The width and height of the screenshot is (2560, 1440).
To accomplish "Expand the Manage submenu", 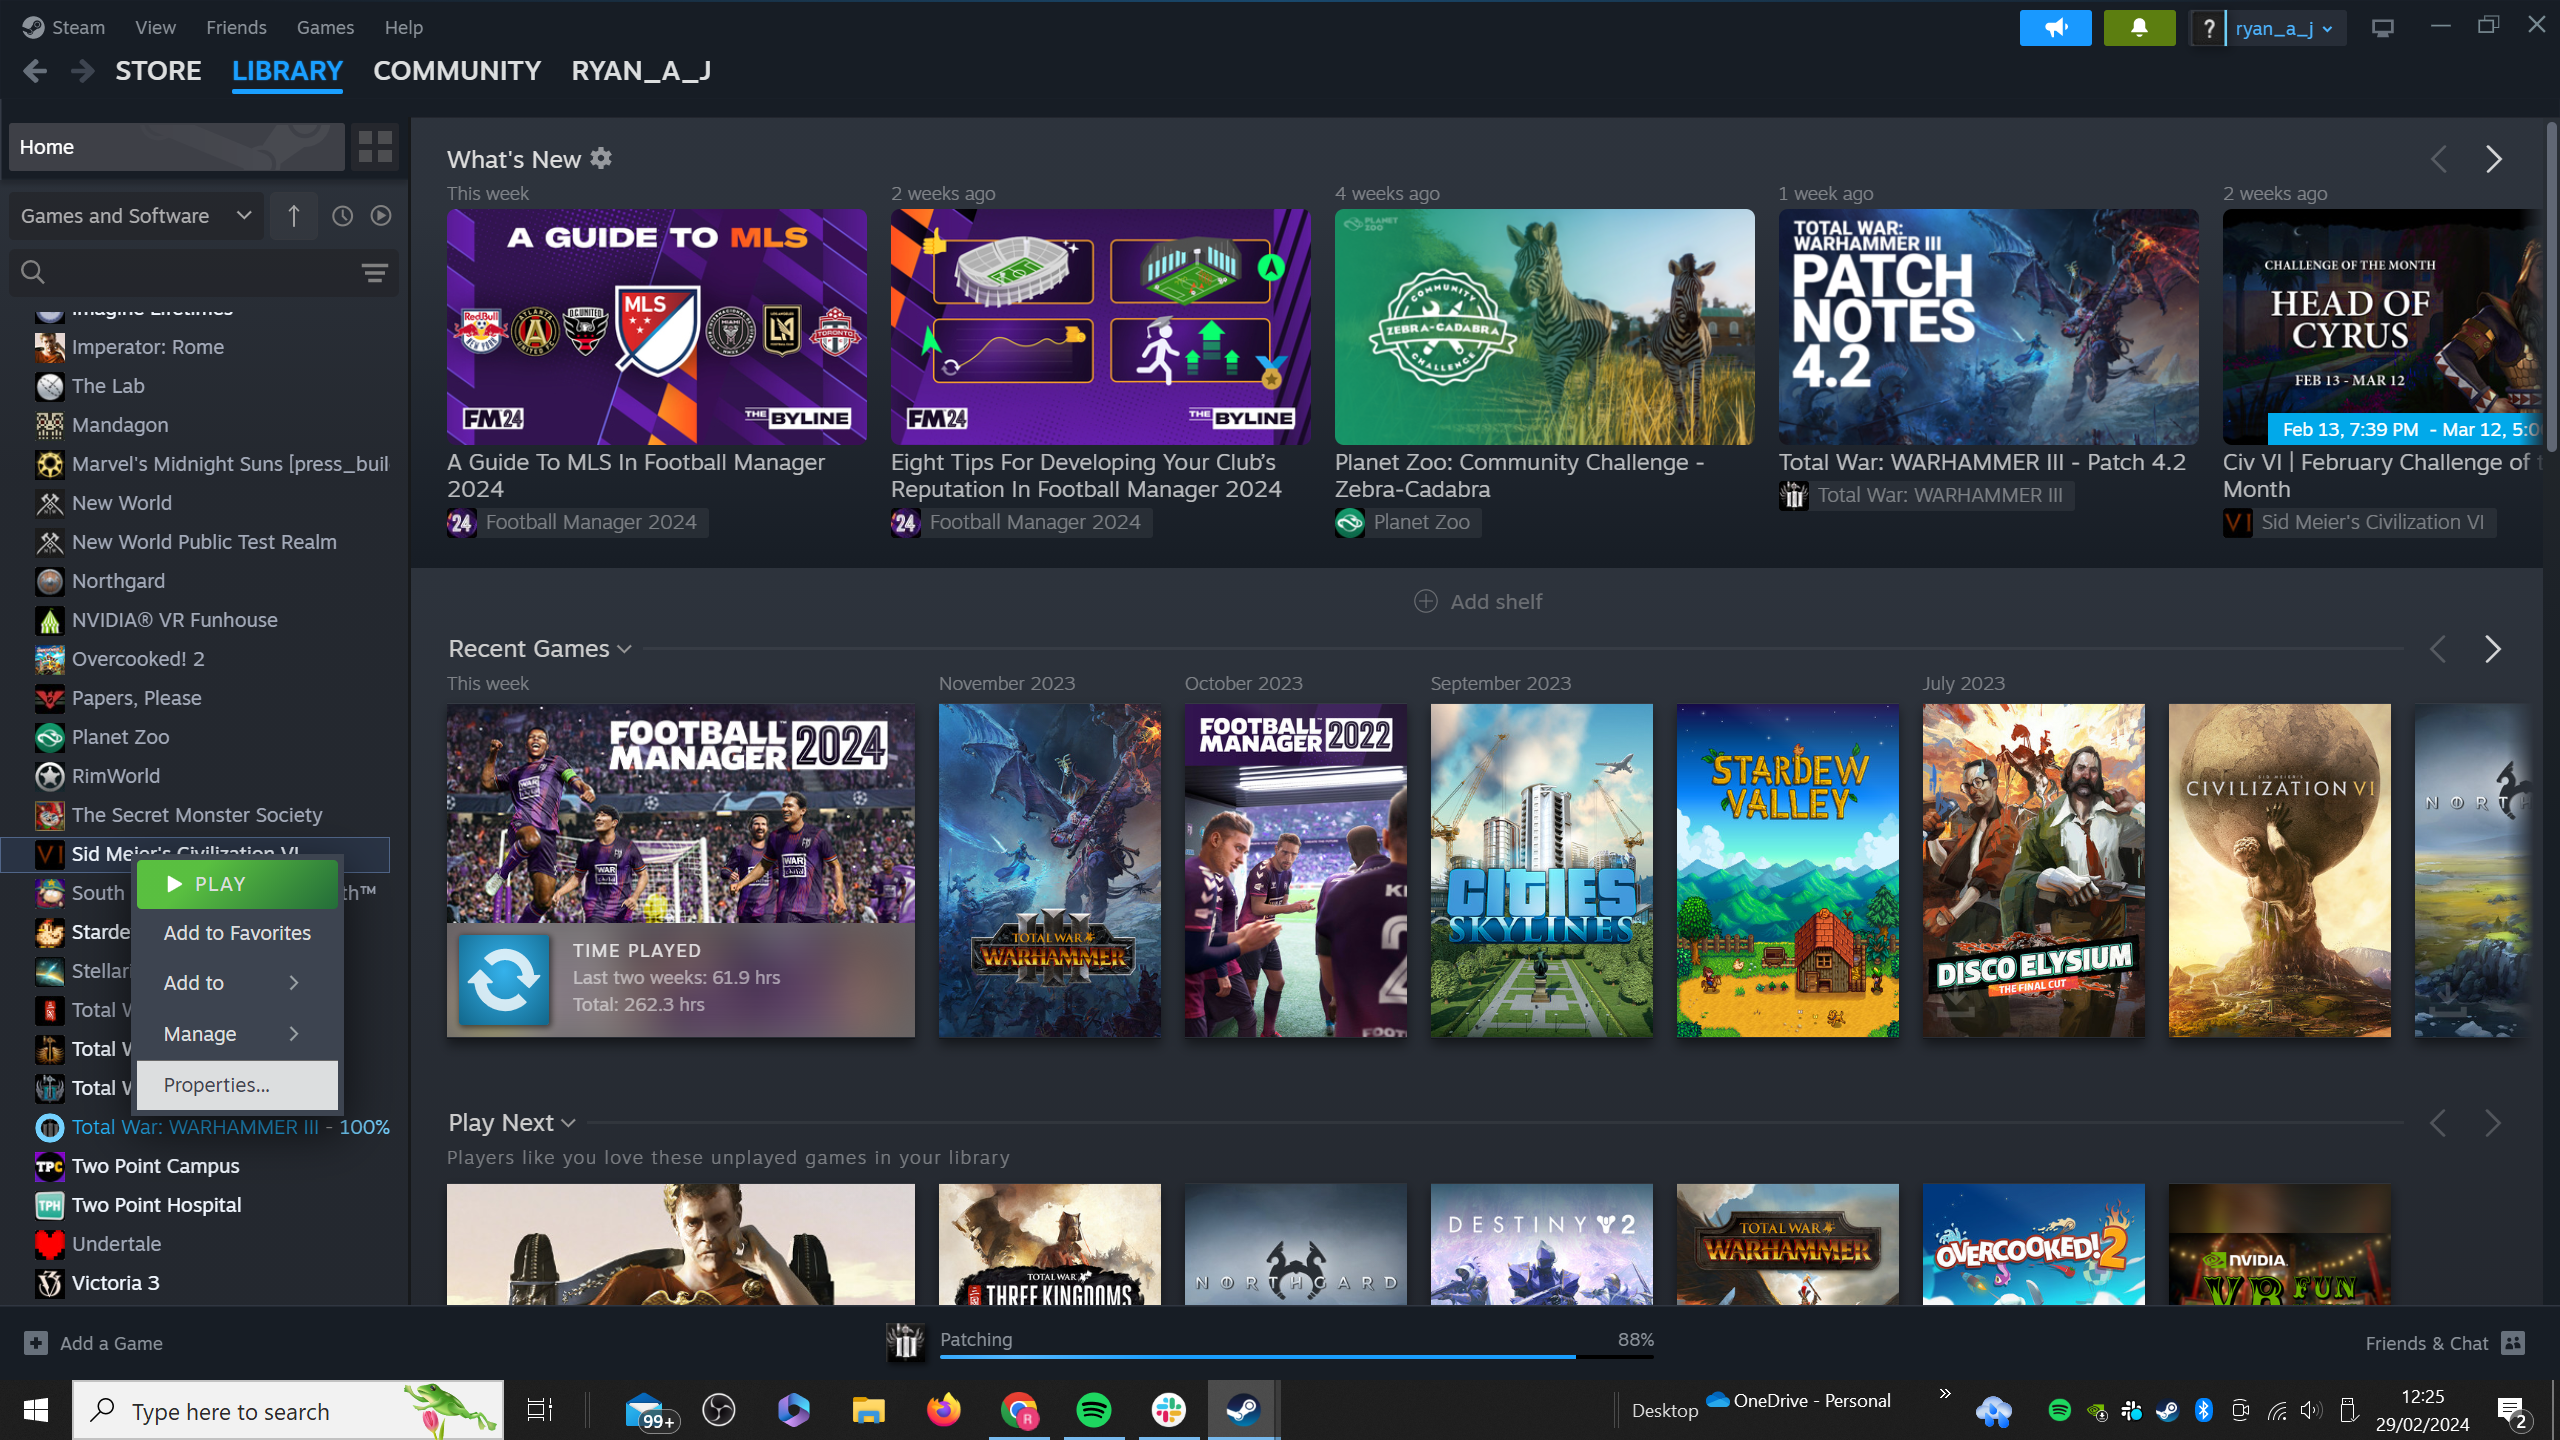I will (237, 1034).
